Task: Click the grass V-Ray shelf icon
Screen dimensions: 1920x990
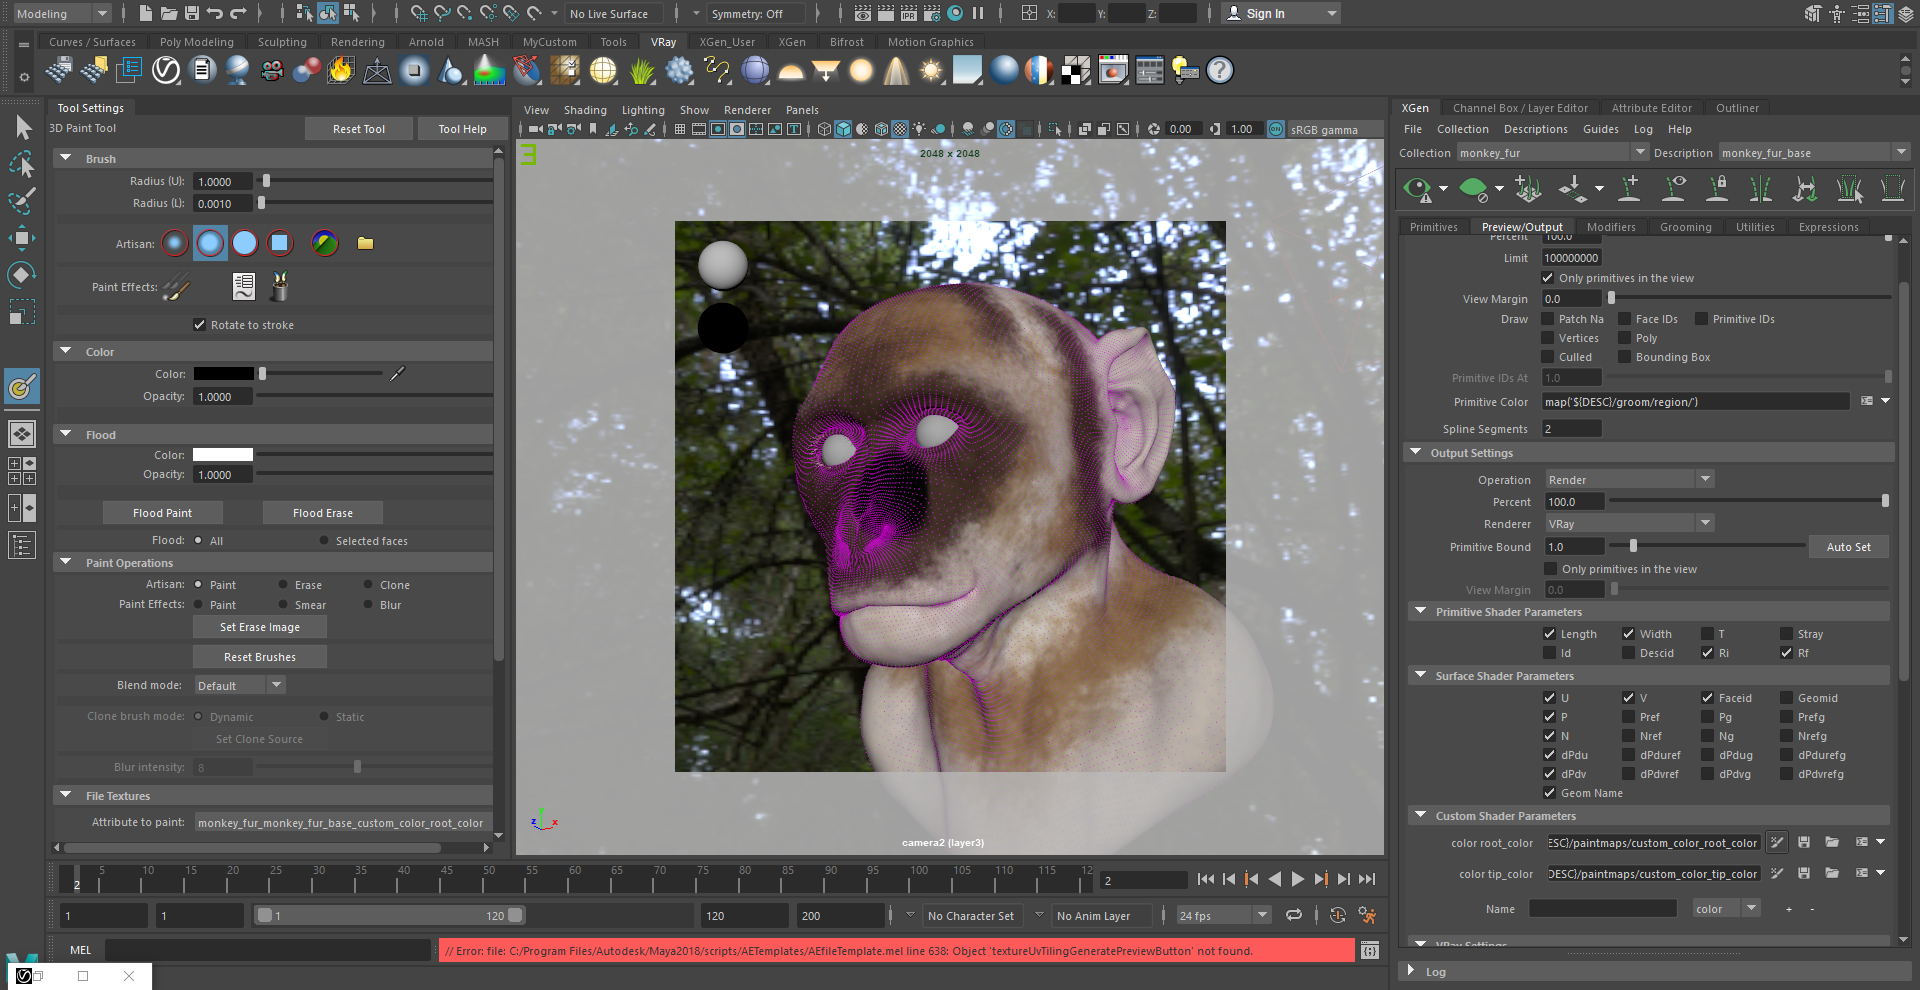Action: click(x=642, y=70)
